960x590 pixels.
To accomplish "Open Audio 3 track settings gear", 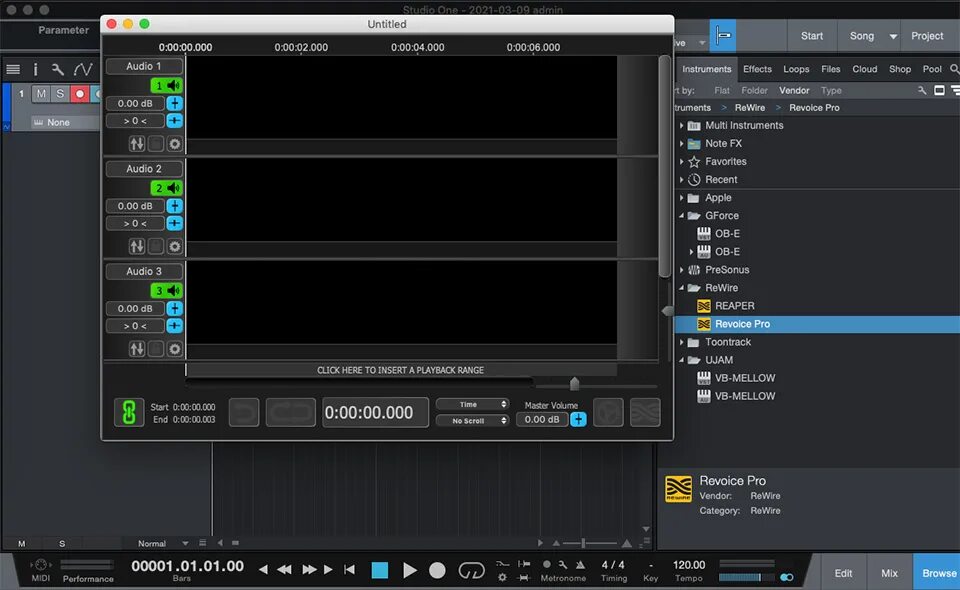I will coord(174,349).
